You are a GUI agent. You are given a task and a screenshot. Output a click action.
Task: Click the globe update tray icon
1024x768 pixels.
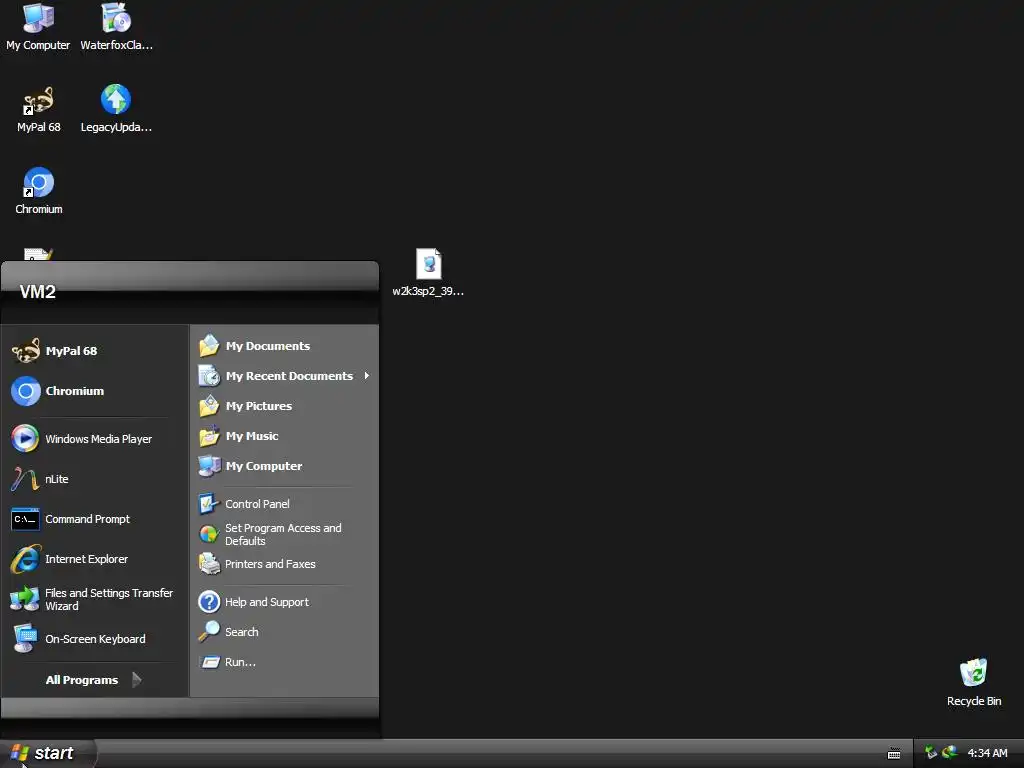(950, 753)
